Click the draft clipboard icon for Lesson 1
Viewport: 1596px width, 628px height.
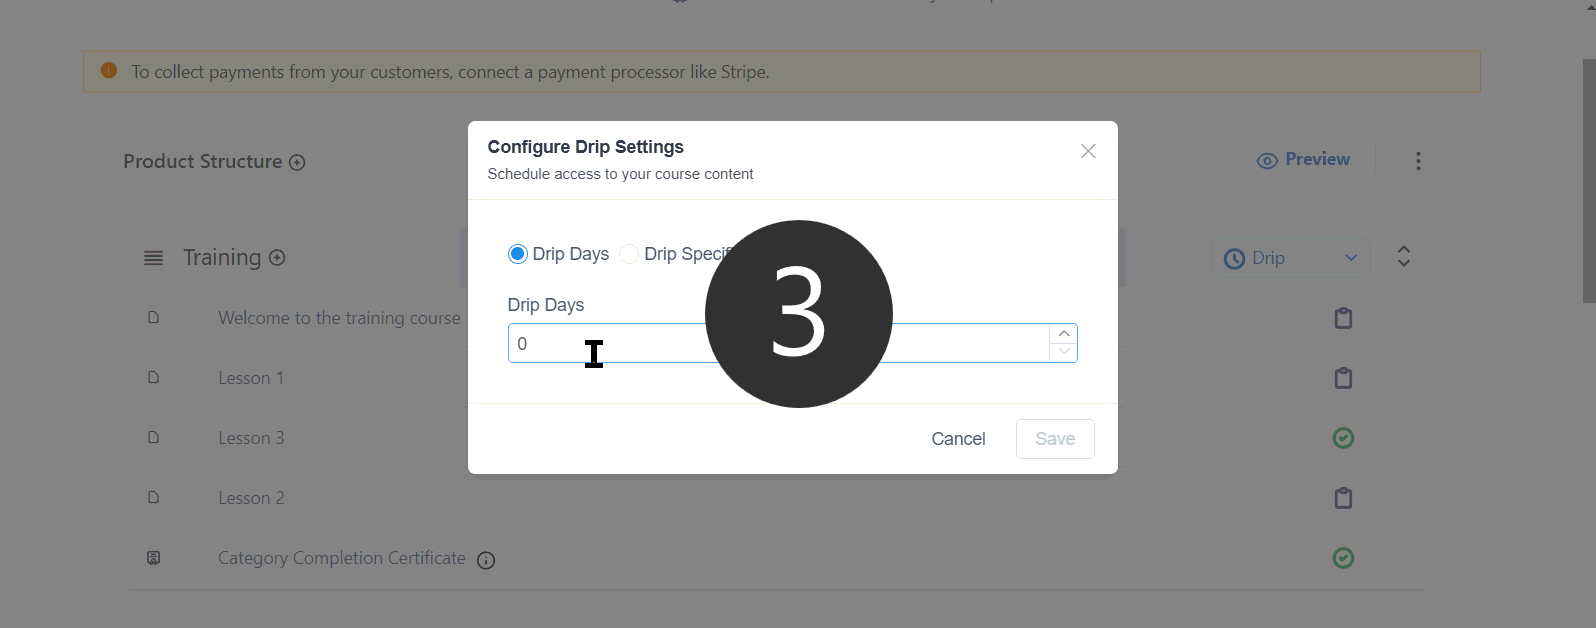(1344, 378)
